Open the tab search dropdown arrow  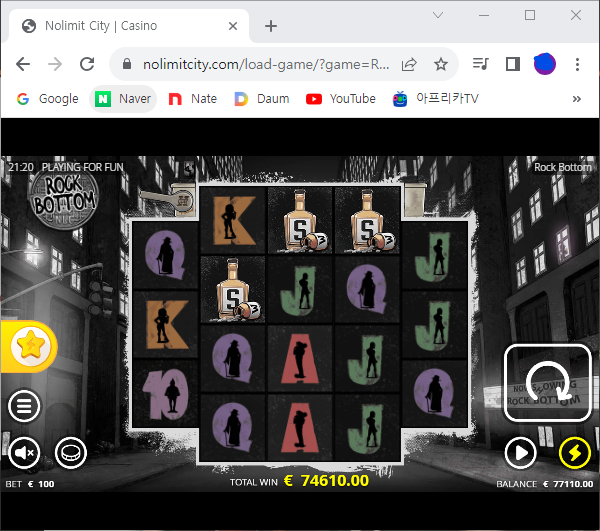tap(438, 15)
